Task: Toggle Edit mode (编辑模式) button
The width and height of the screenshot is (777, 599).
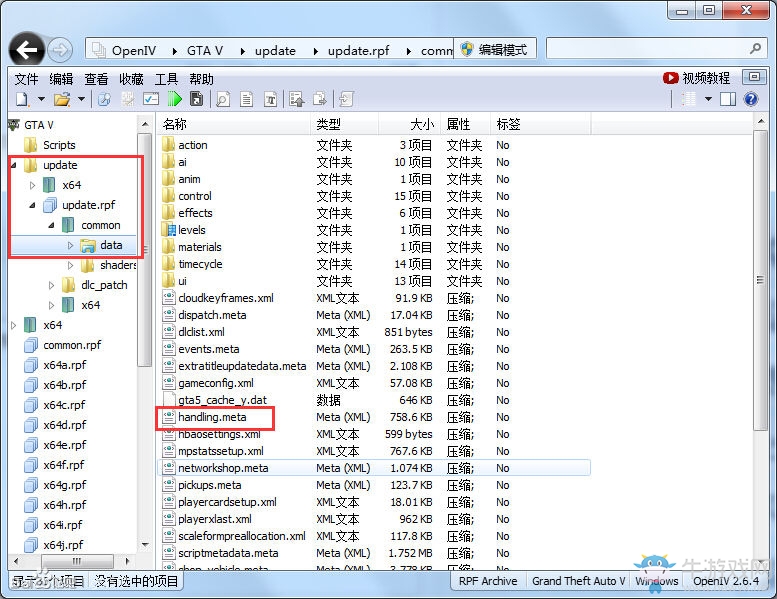Action: click(497, 49)
